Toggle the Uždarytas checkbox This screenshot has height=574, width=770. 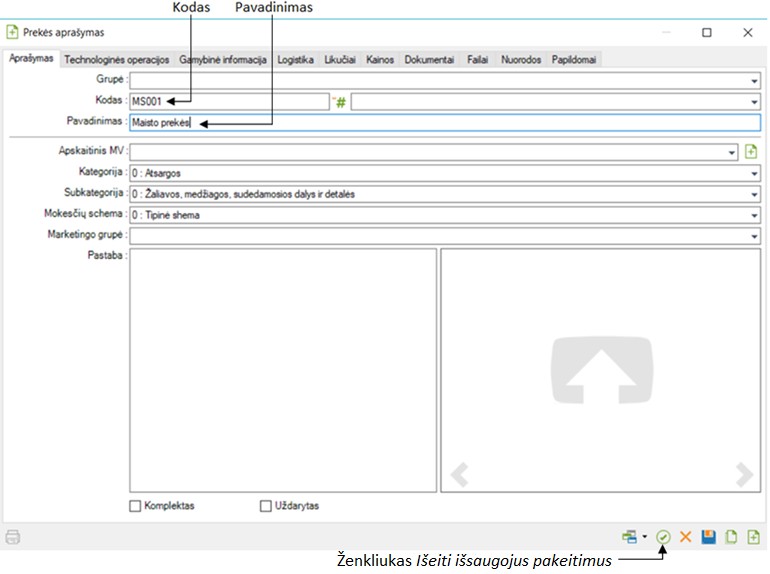266,506
